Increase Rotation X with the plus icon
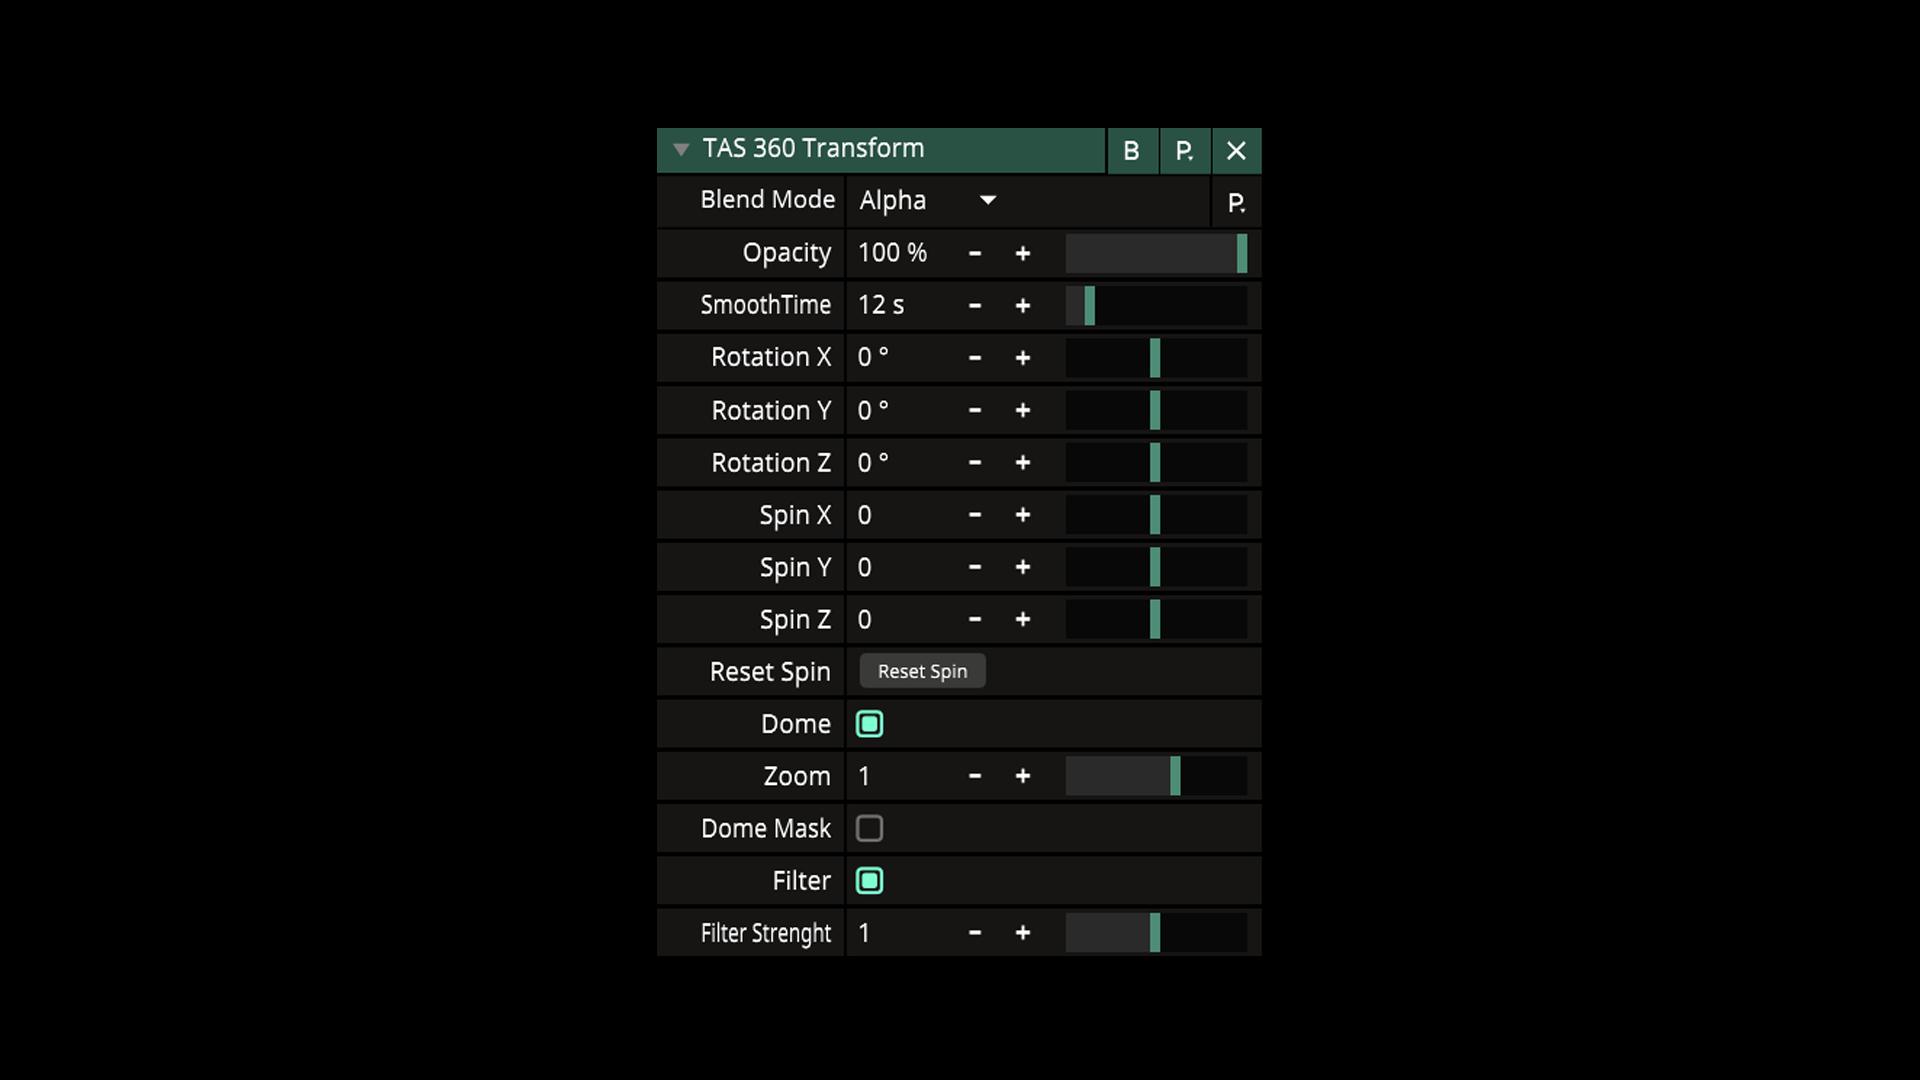The height and width of the screenshot is (1080, 1920). (1022, 358)
